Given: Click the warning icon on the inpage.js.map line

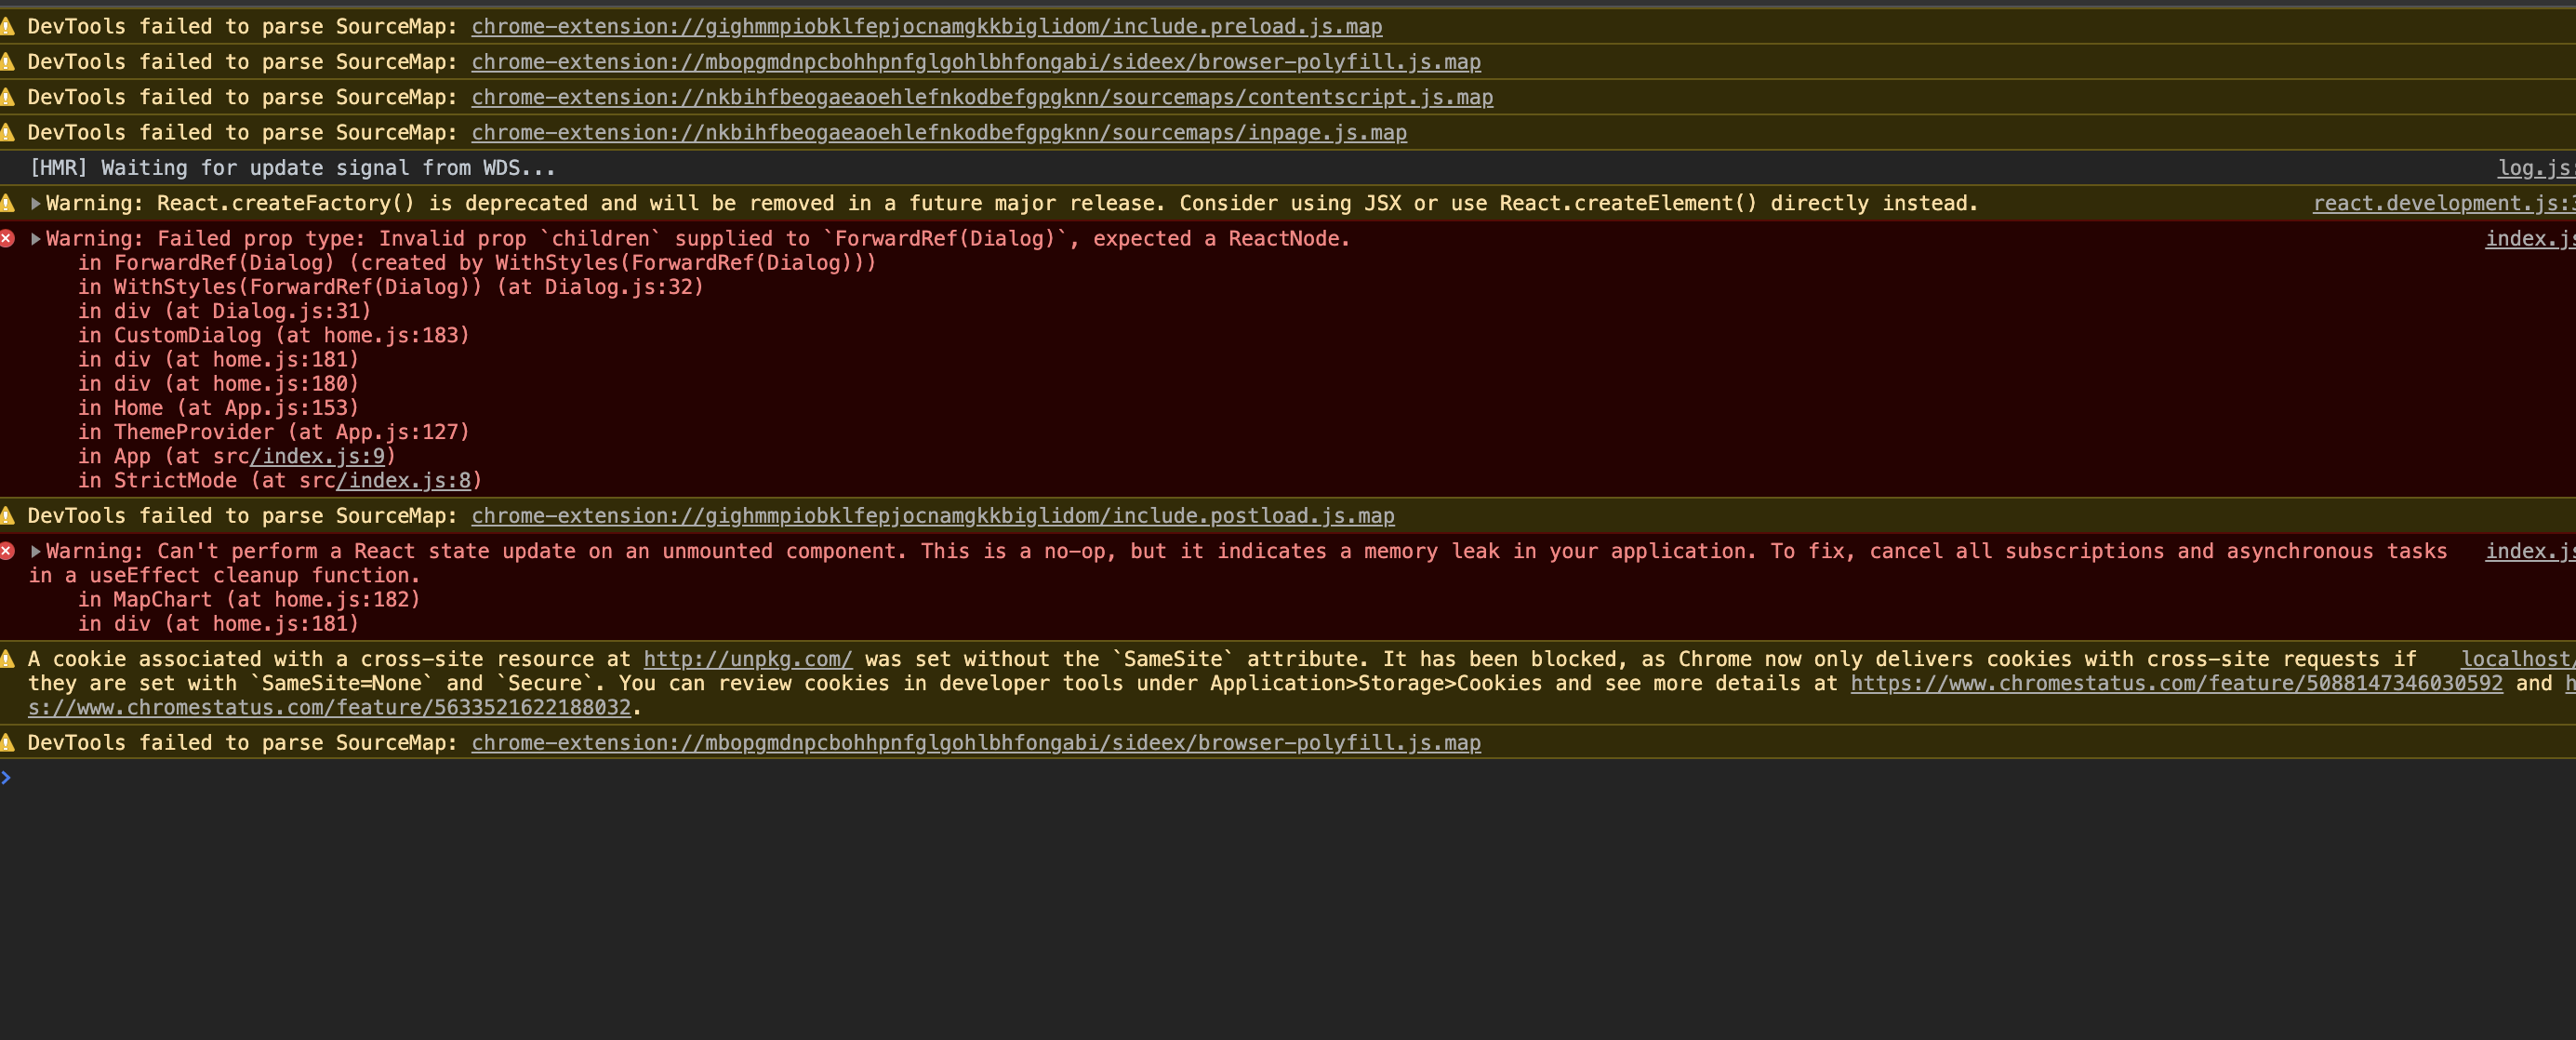Looking at the screenshot, I should [x=9, y=132].
